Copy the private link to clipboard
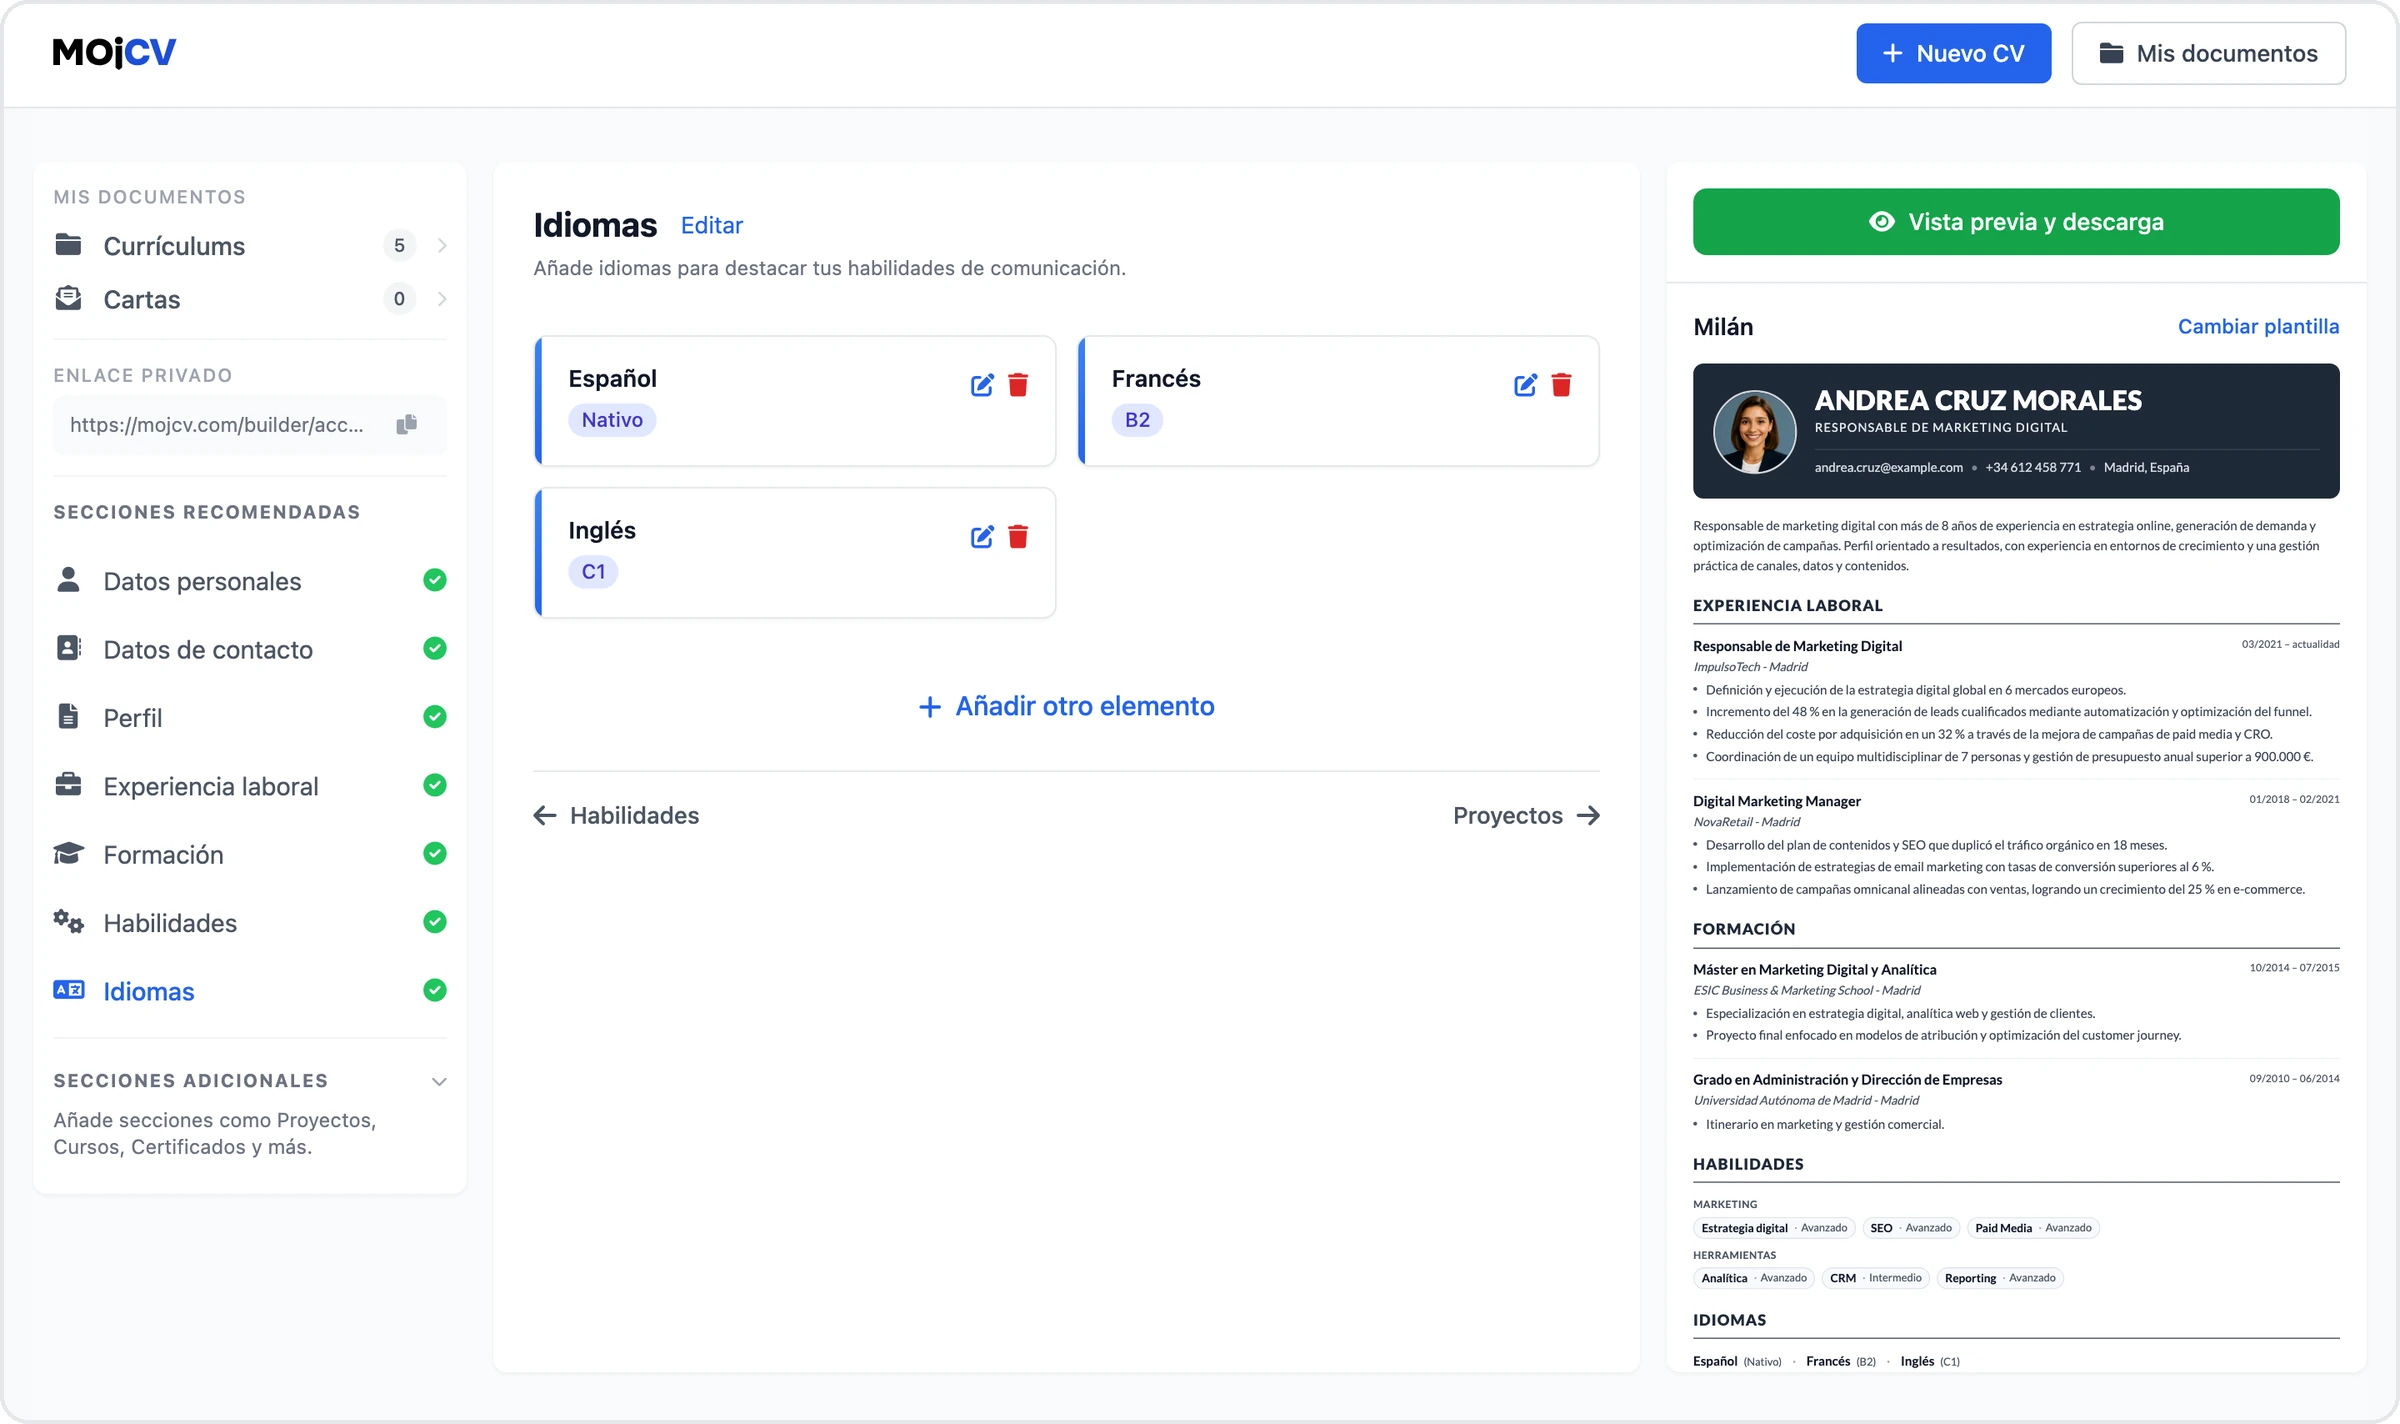 pyautogui.click(x=406, y=425)
